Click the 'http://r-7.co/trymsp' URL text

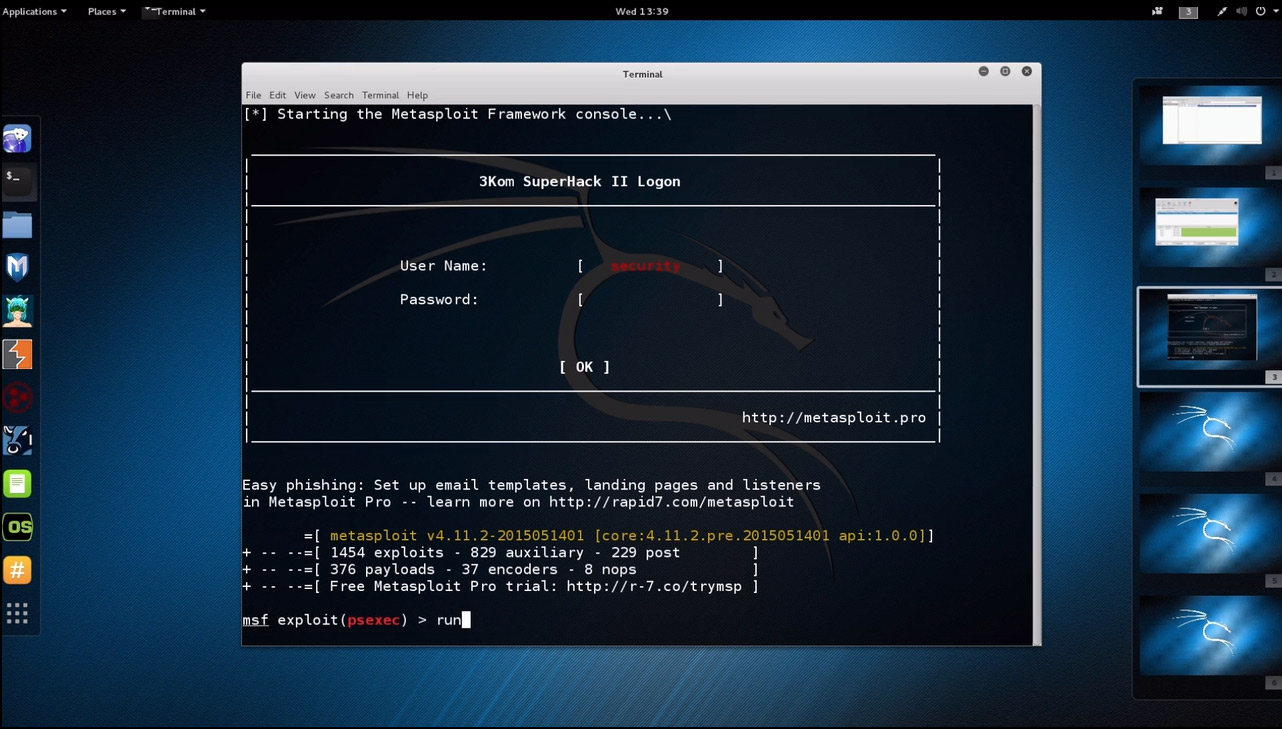click(x=654, y=587)
